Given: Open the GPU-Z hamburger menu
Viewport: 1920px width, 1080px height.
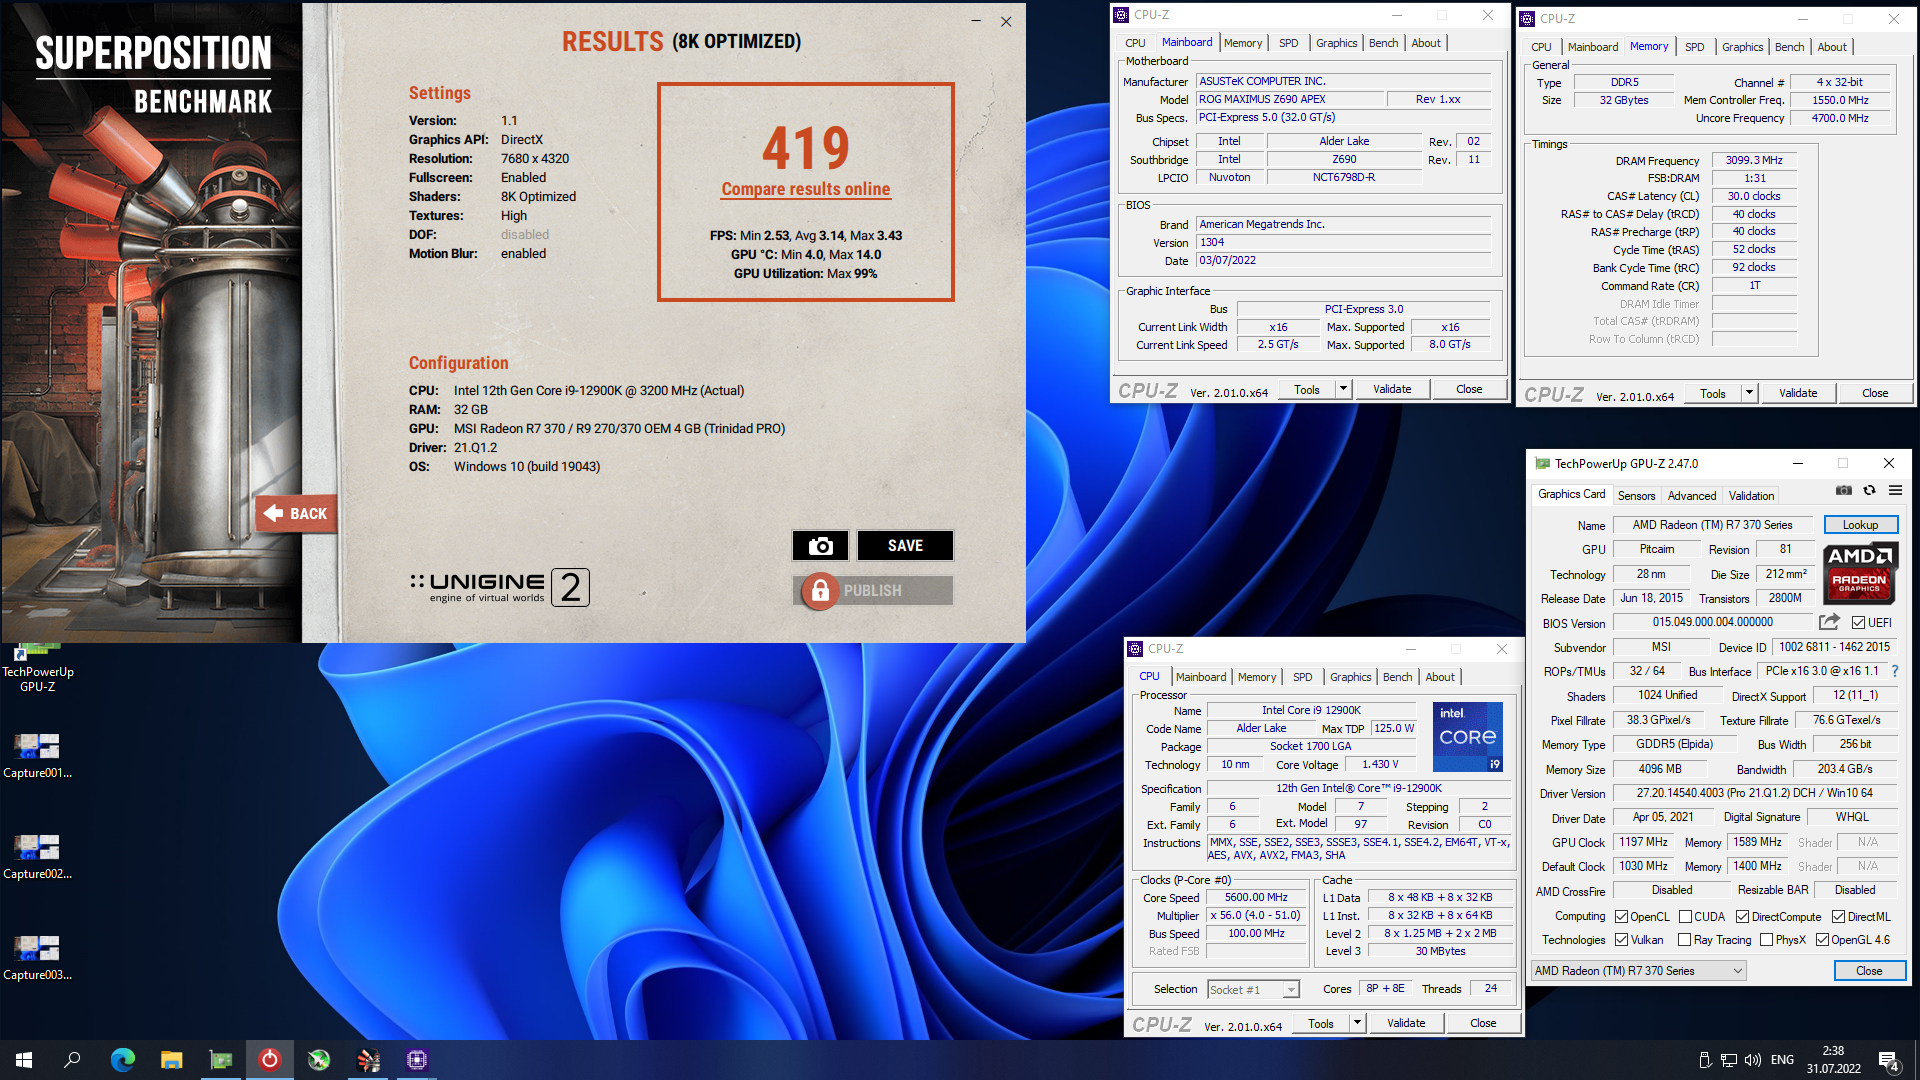Looking at the screenshot, I should [x=1895, y=490].
